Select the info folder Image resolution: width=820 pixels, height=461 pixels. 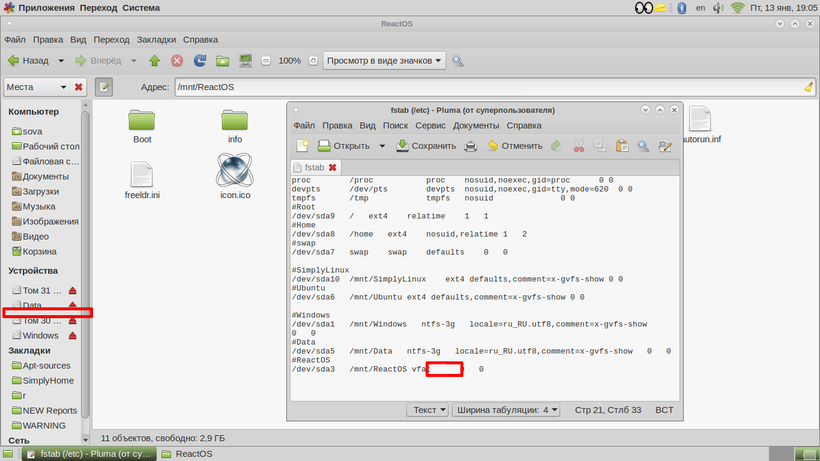point(234,126)
